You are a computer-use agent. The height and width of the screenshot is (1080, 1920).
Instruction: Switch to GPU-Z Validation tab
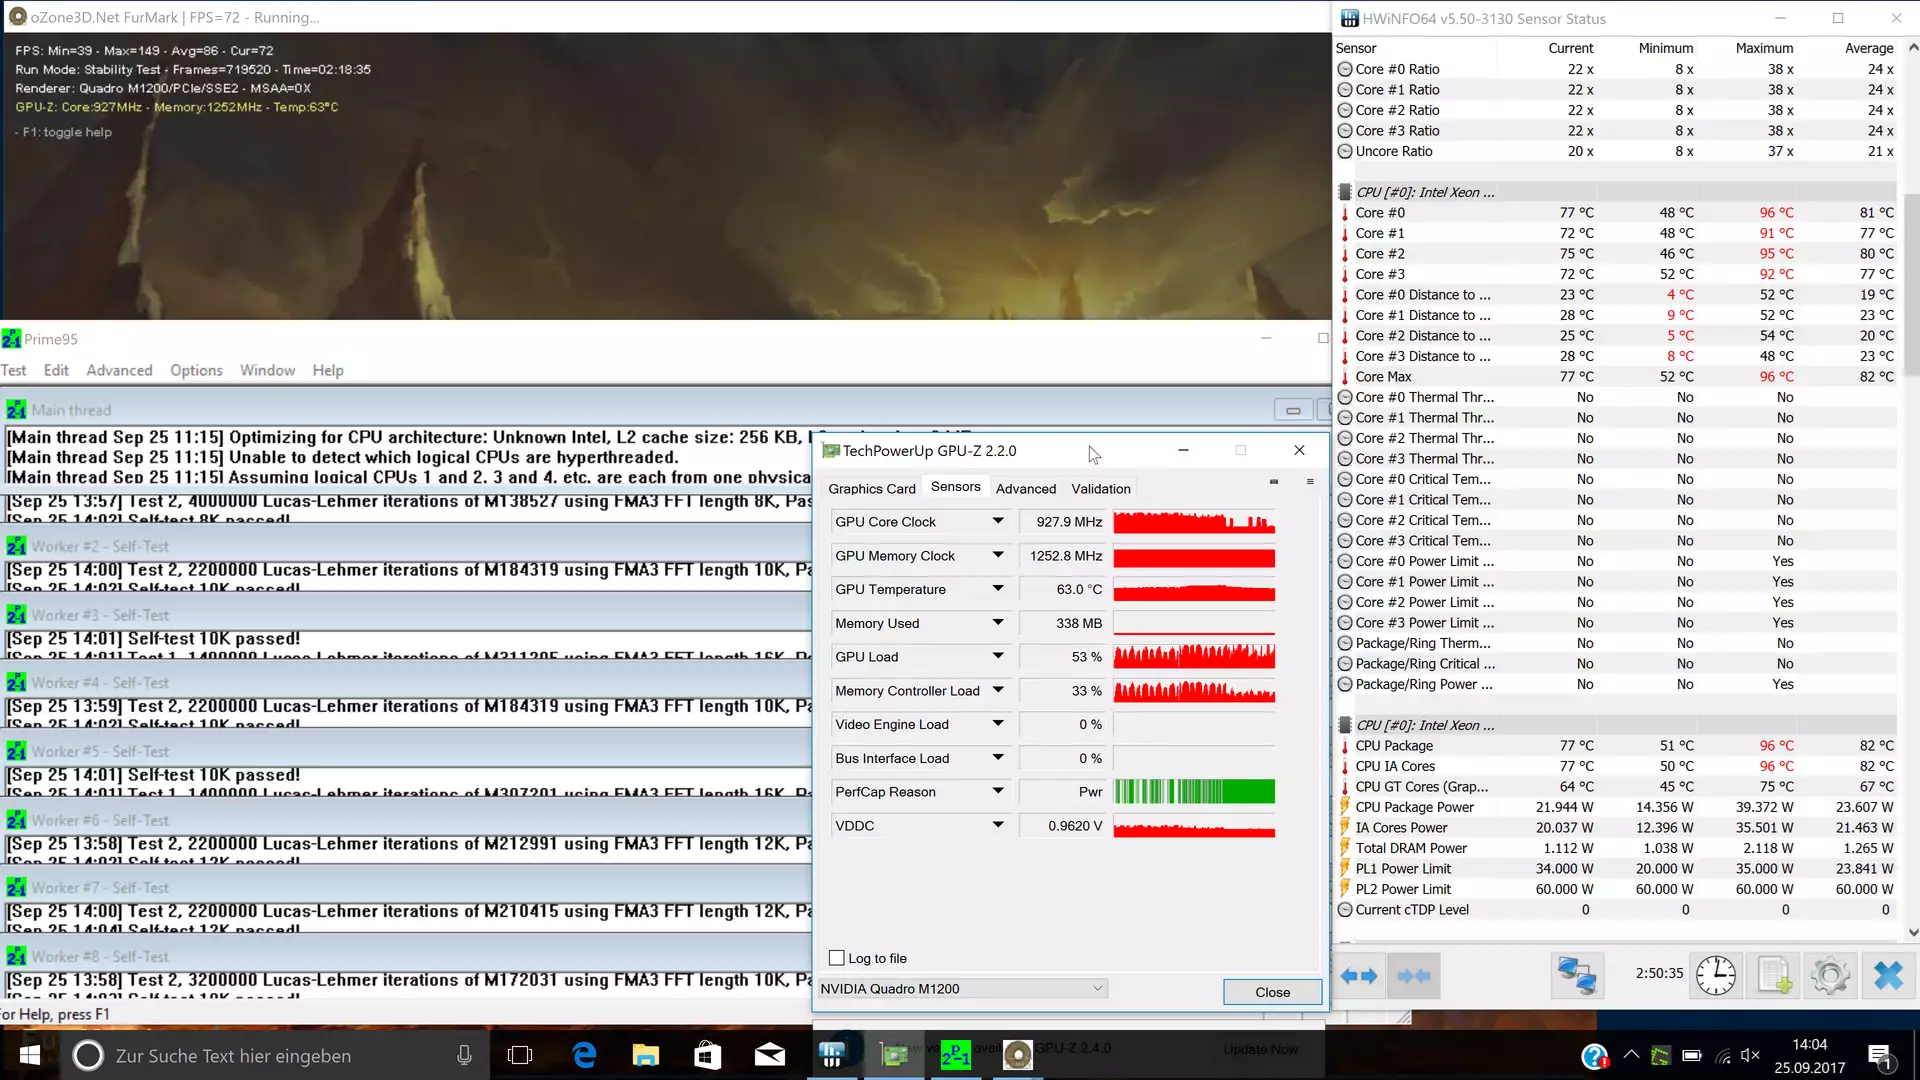click(1100, 489)
